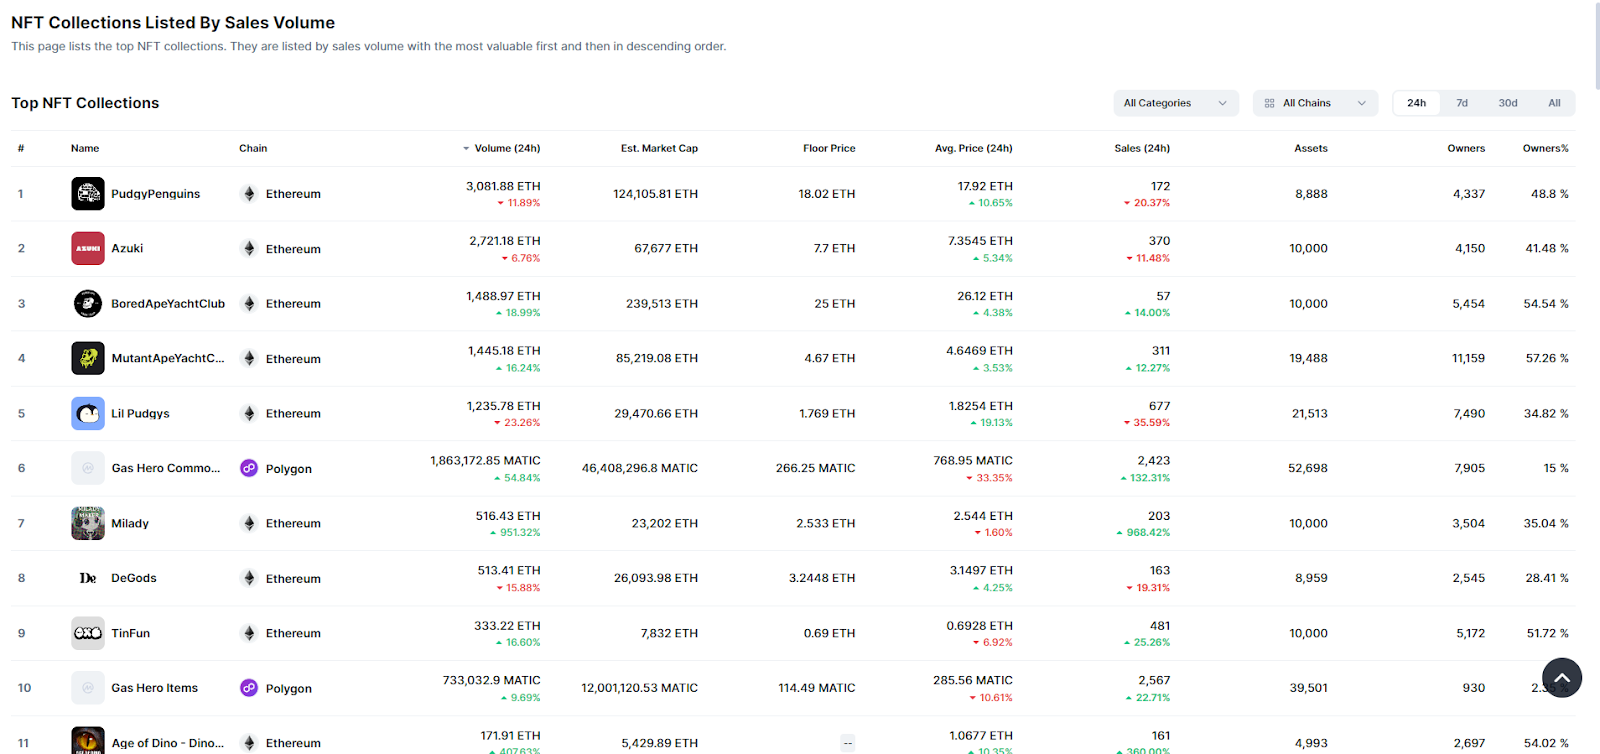Open the All Chains dropdown
The width and height of the screenshot is (1600, 754).
click(x=1315, y=103)
